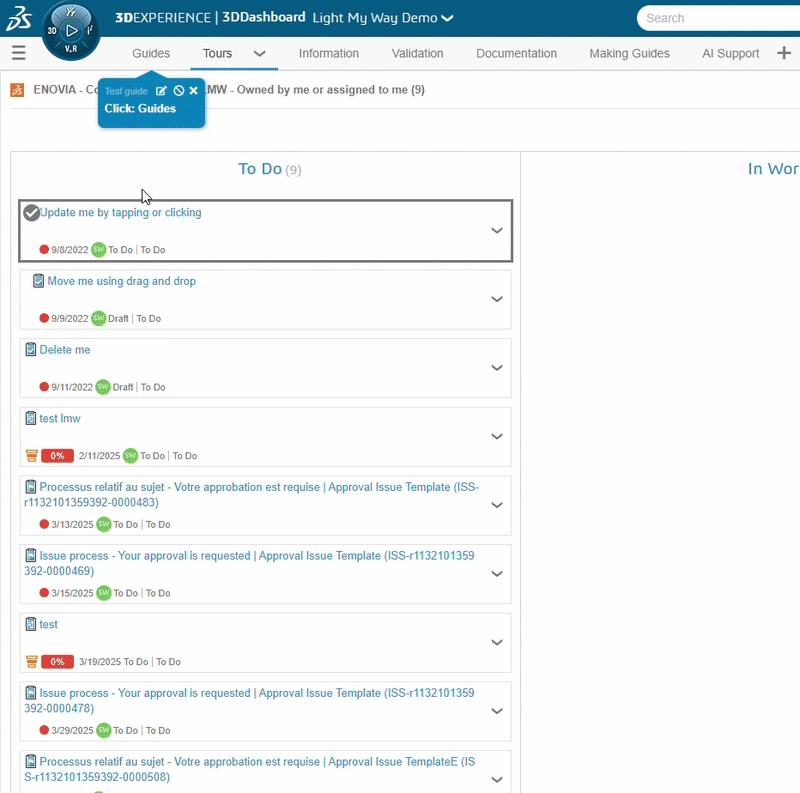Open Light My Way Demo dashboard dropdown
Screen dimensions: 800x793
(x=447, y=18)
